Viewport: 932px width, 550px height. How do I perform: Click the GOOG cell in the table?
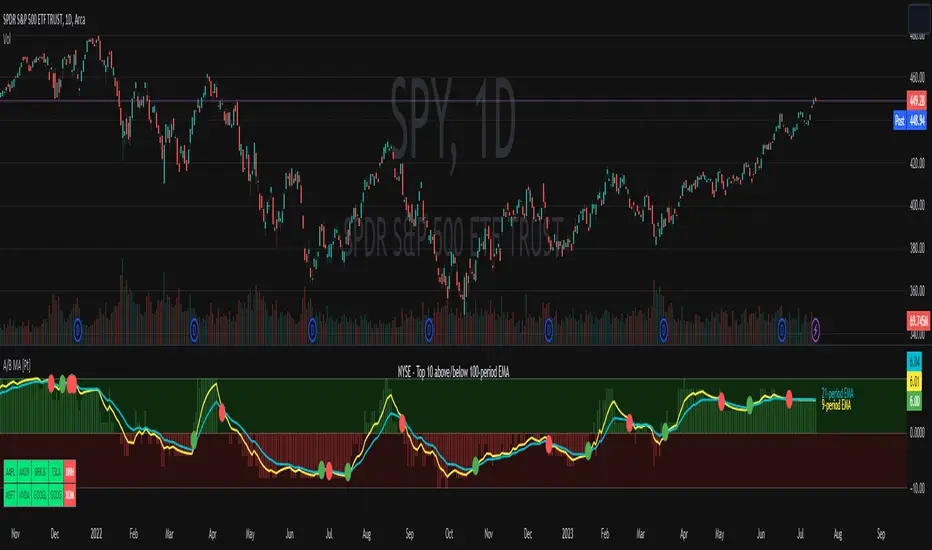point(56,495)
